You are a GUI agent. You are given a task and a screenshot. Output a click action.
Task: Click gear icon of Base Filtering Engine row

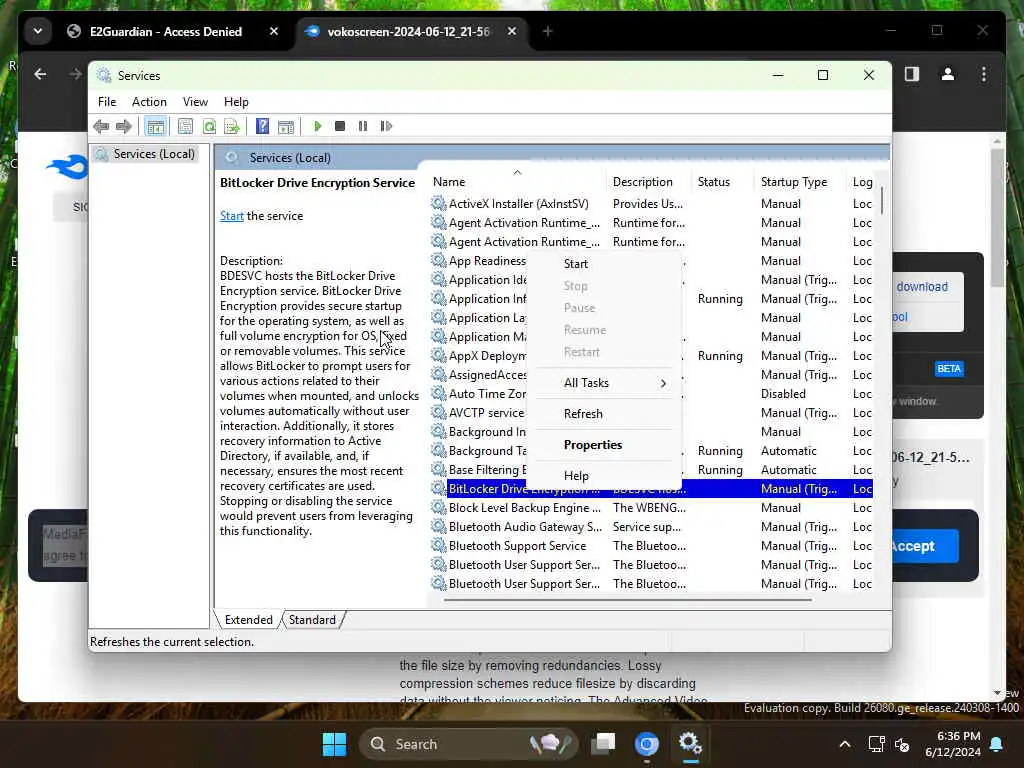[x=438, y=470]
